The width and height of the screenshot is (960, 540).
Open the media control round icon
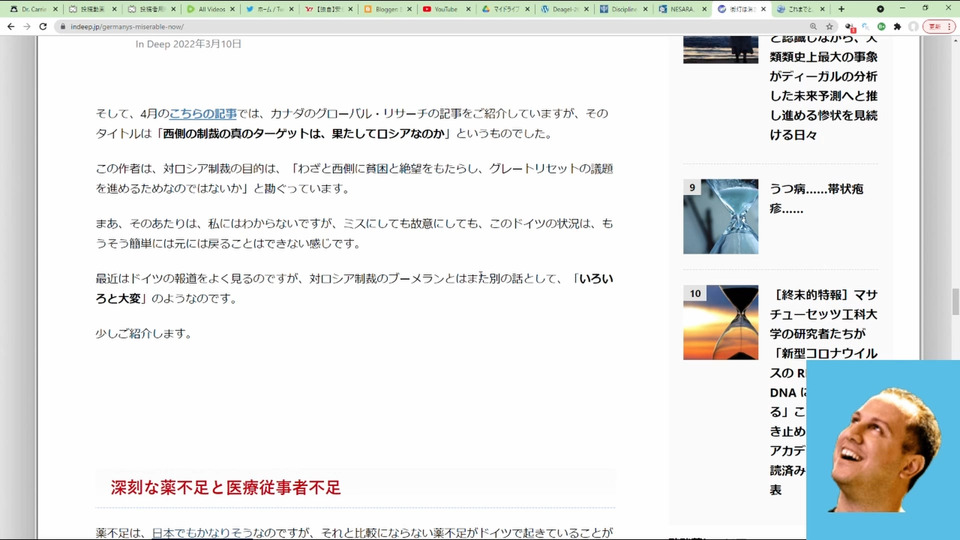pos(880,9)
